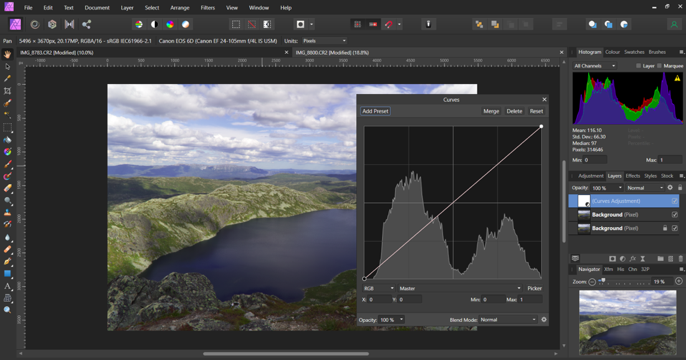Select the View (hand) tool
This screenshot has height=360, width=686.
point(7,54)
